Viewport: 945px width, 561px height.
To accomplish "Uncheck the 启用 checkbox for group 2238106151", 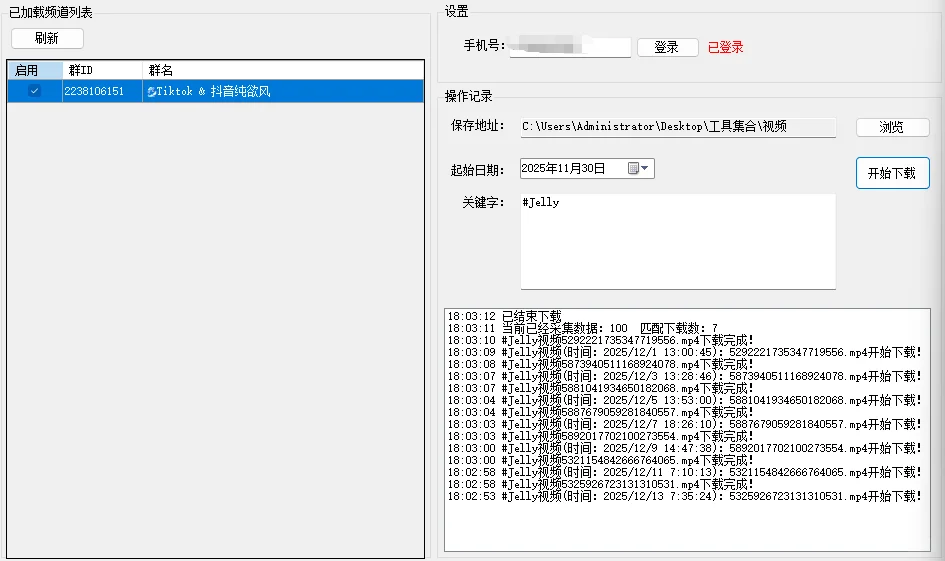I will [34, 91].
